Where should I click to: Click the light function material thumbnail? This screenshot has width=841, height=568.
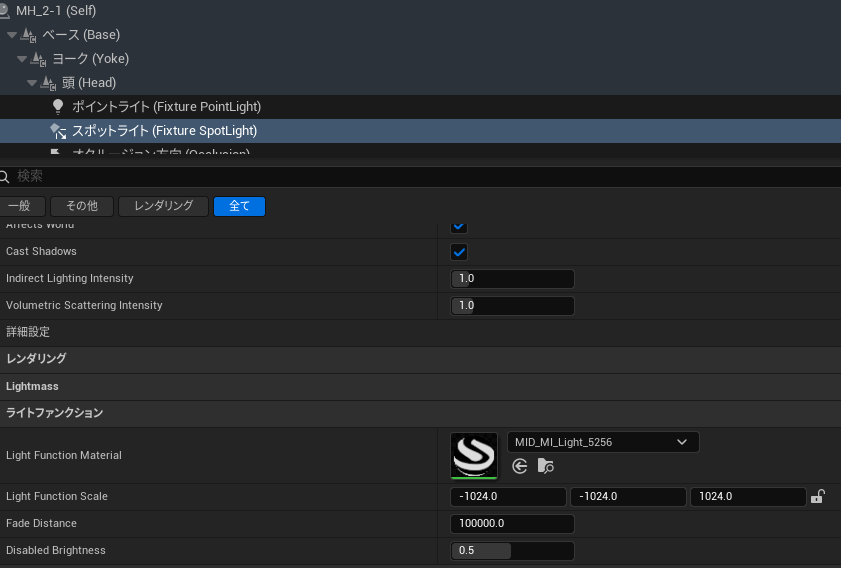(x=474, y=455)
